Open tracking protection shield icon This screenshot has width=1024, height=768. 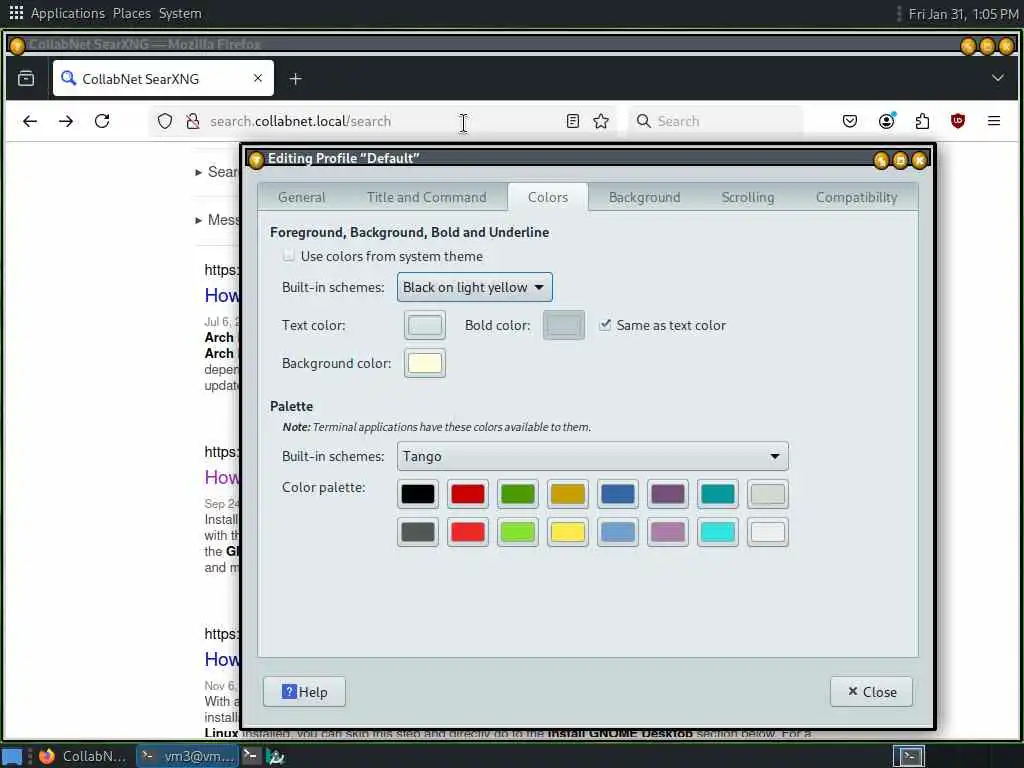[165, 121]
